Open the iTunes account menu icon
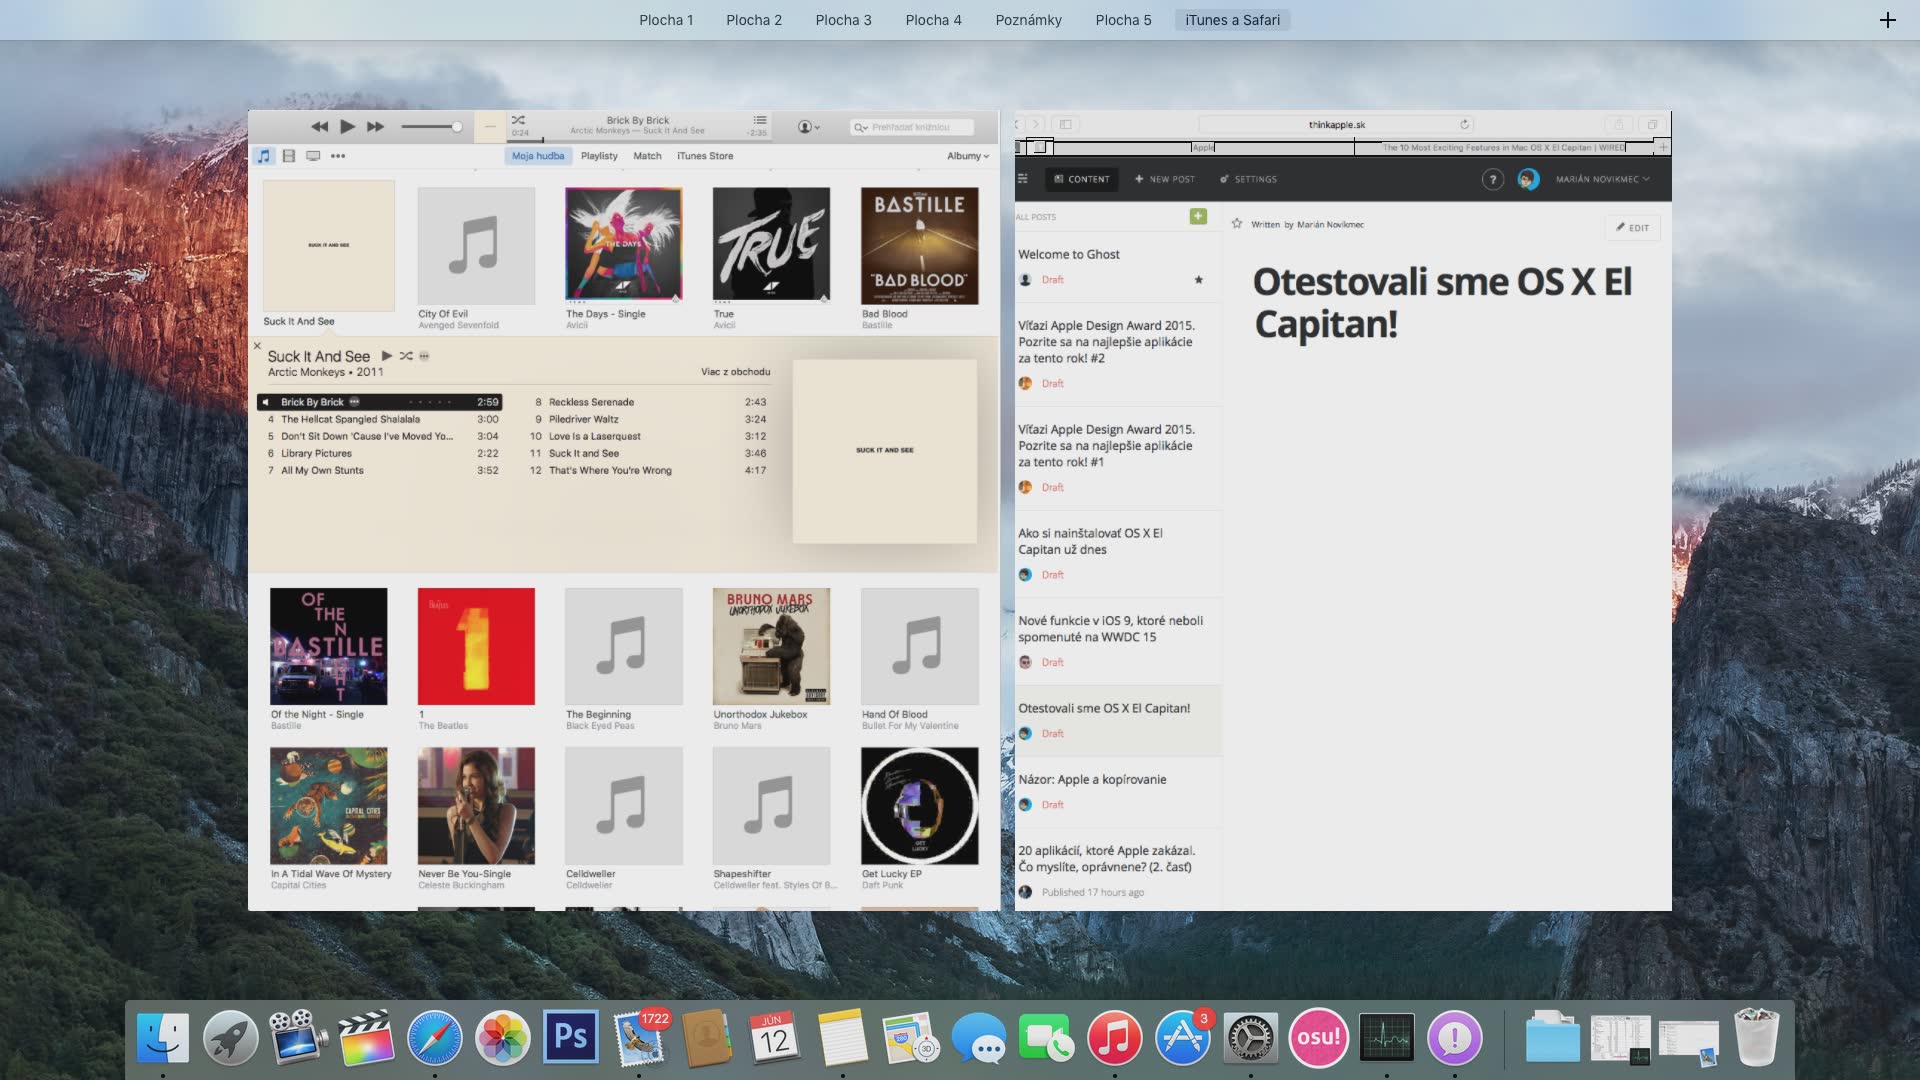This screenshot has width=1920, height=1080. click(x=809, y=127)
